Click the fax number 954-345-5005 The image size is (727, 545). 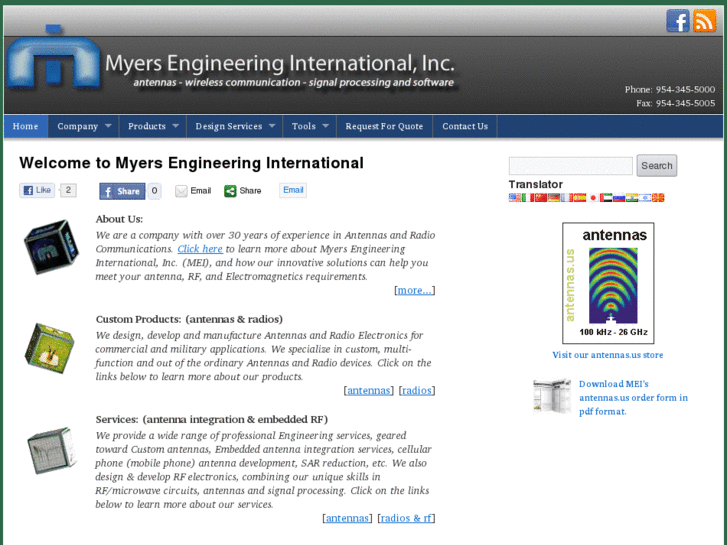(x=685, y=103)
